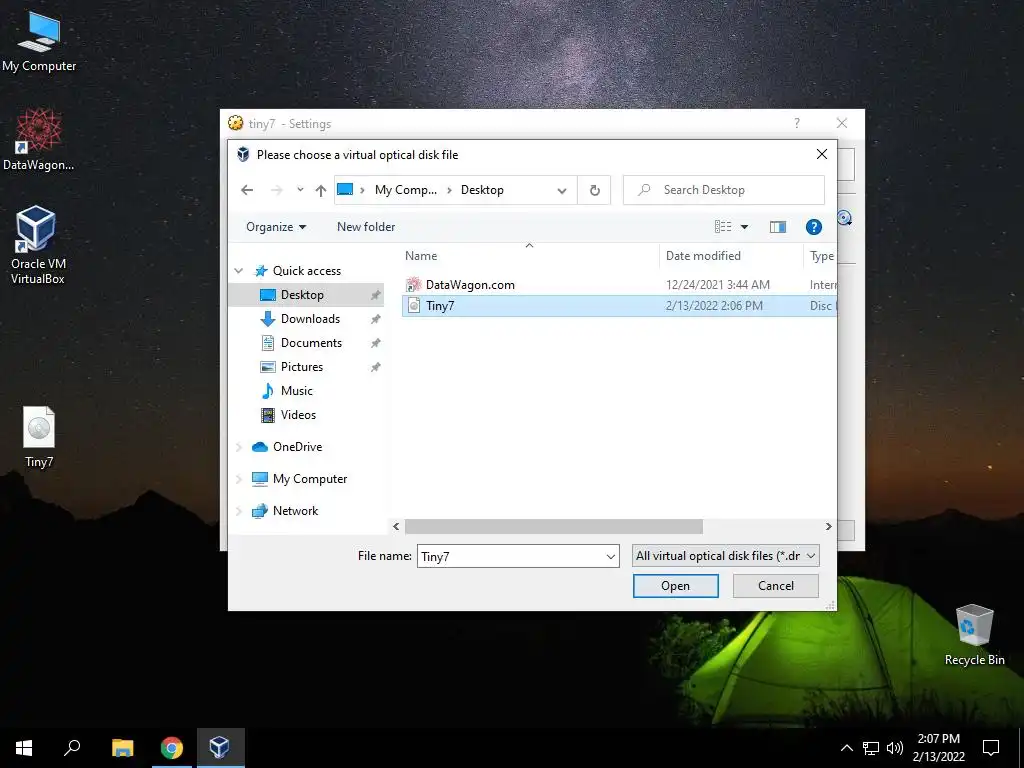Close the file chooser dialog

[822, 154]
